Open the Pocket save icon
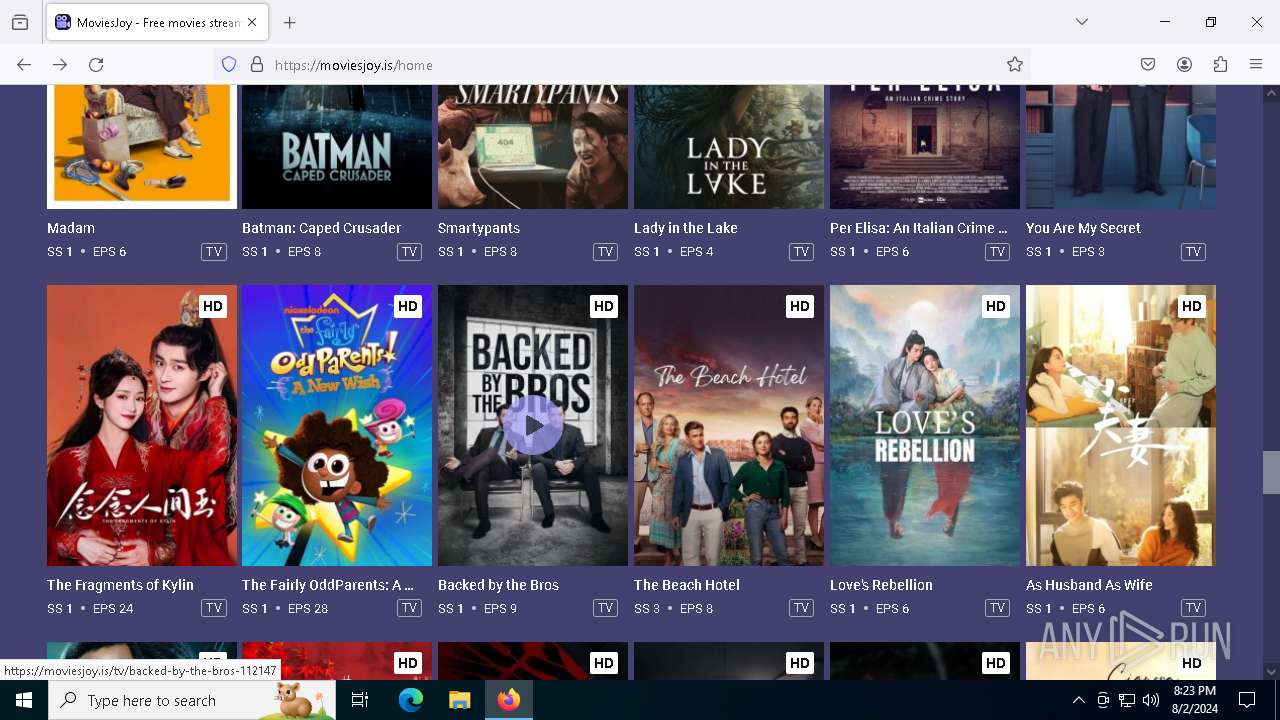This screenshot has width=1280, height=720. (x=1148, y=65)
